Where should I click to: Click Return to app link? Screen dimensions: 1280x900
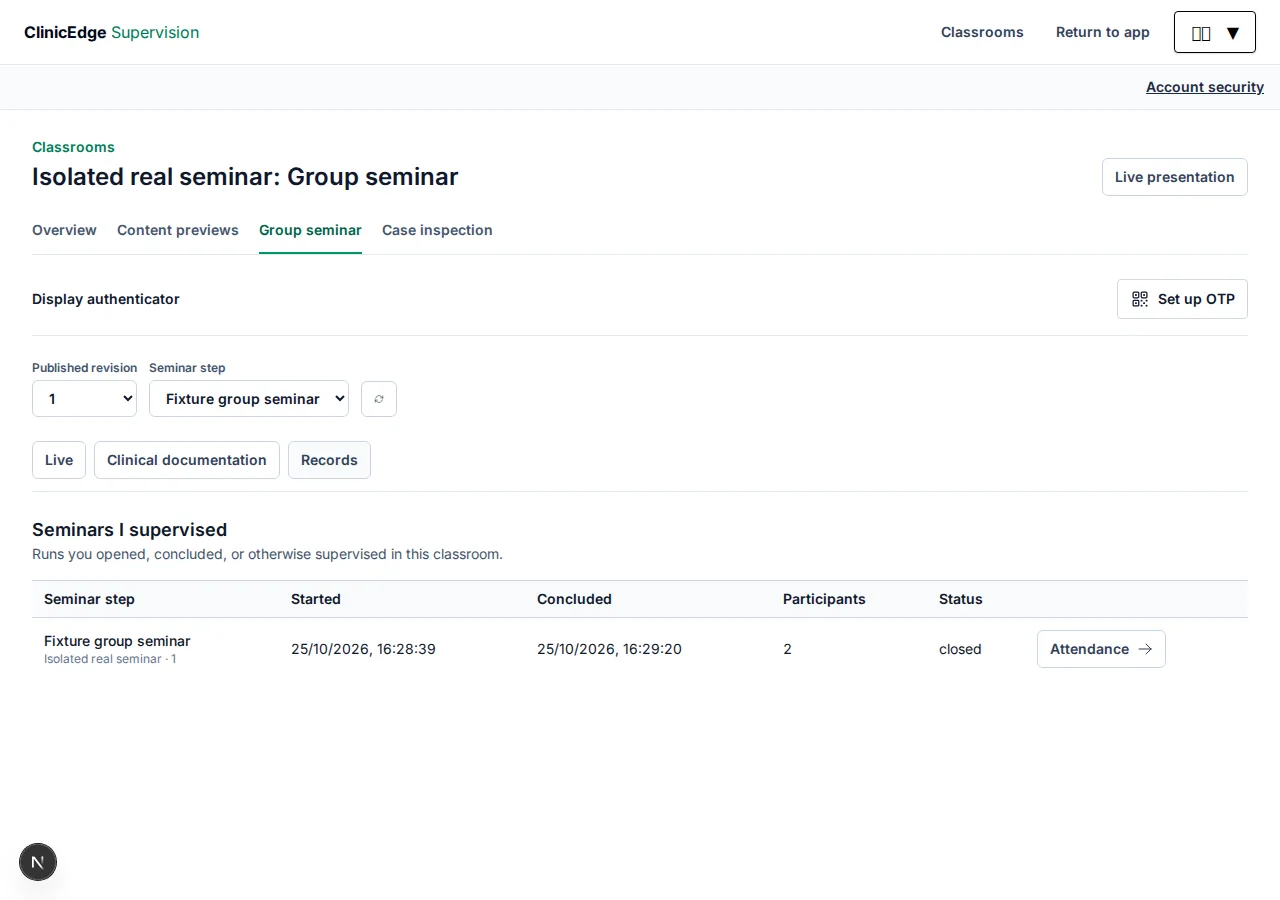click(1103, 32)
